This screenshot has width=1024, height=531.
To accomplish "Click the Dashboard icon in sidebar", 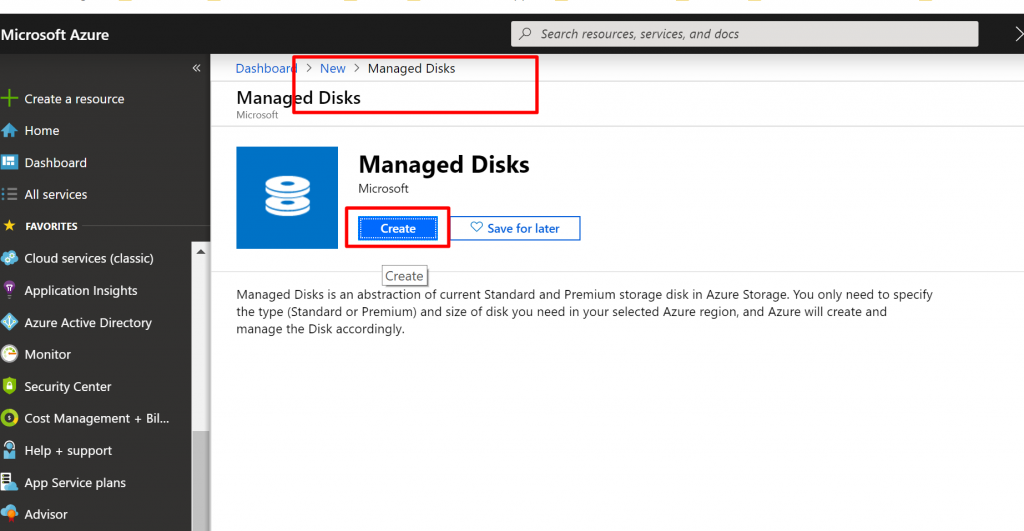I will (x=10, y=163).
